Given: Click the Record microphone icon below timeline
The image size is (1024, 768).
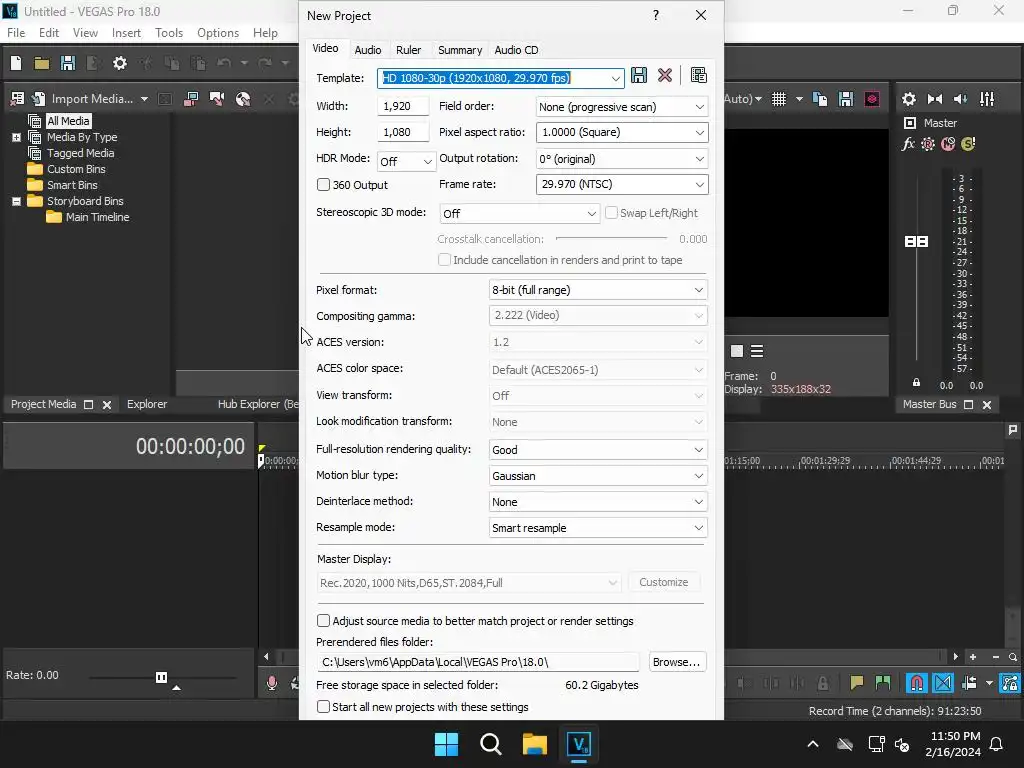Looking at the screenshot, I should [x=272, y=683].
